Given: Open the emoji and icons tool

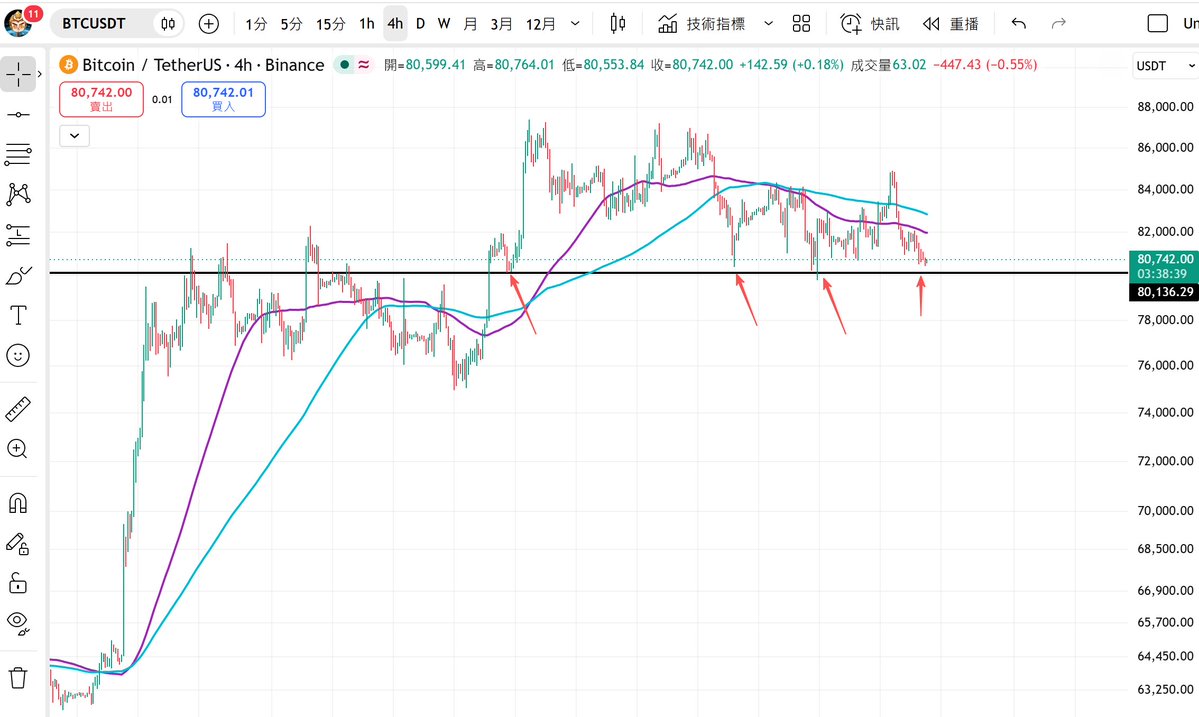Looking at the screenshot, I should pyautogui.click(x=18, y=355).
